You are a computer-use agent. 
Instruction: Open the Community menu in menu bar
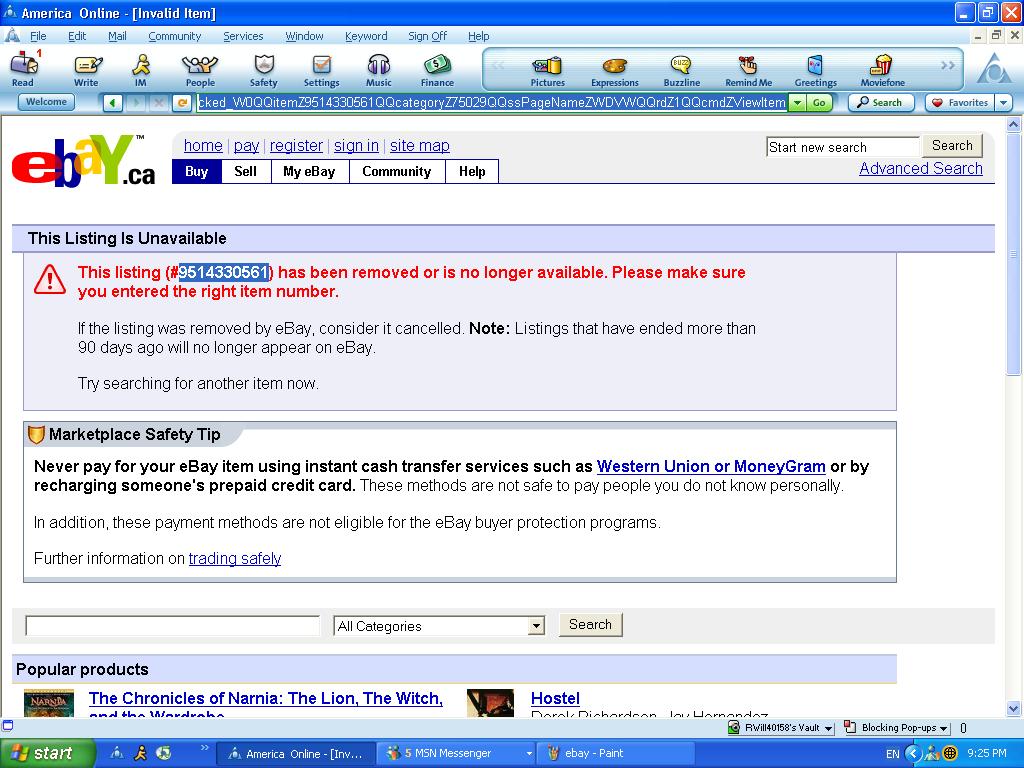[x=174, y=36]
